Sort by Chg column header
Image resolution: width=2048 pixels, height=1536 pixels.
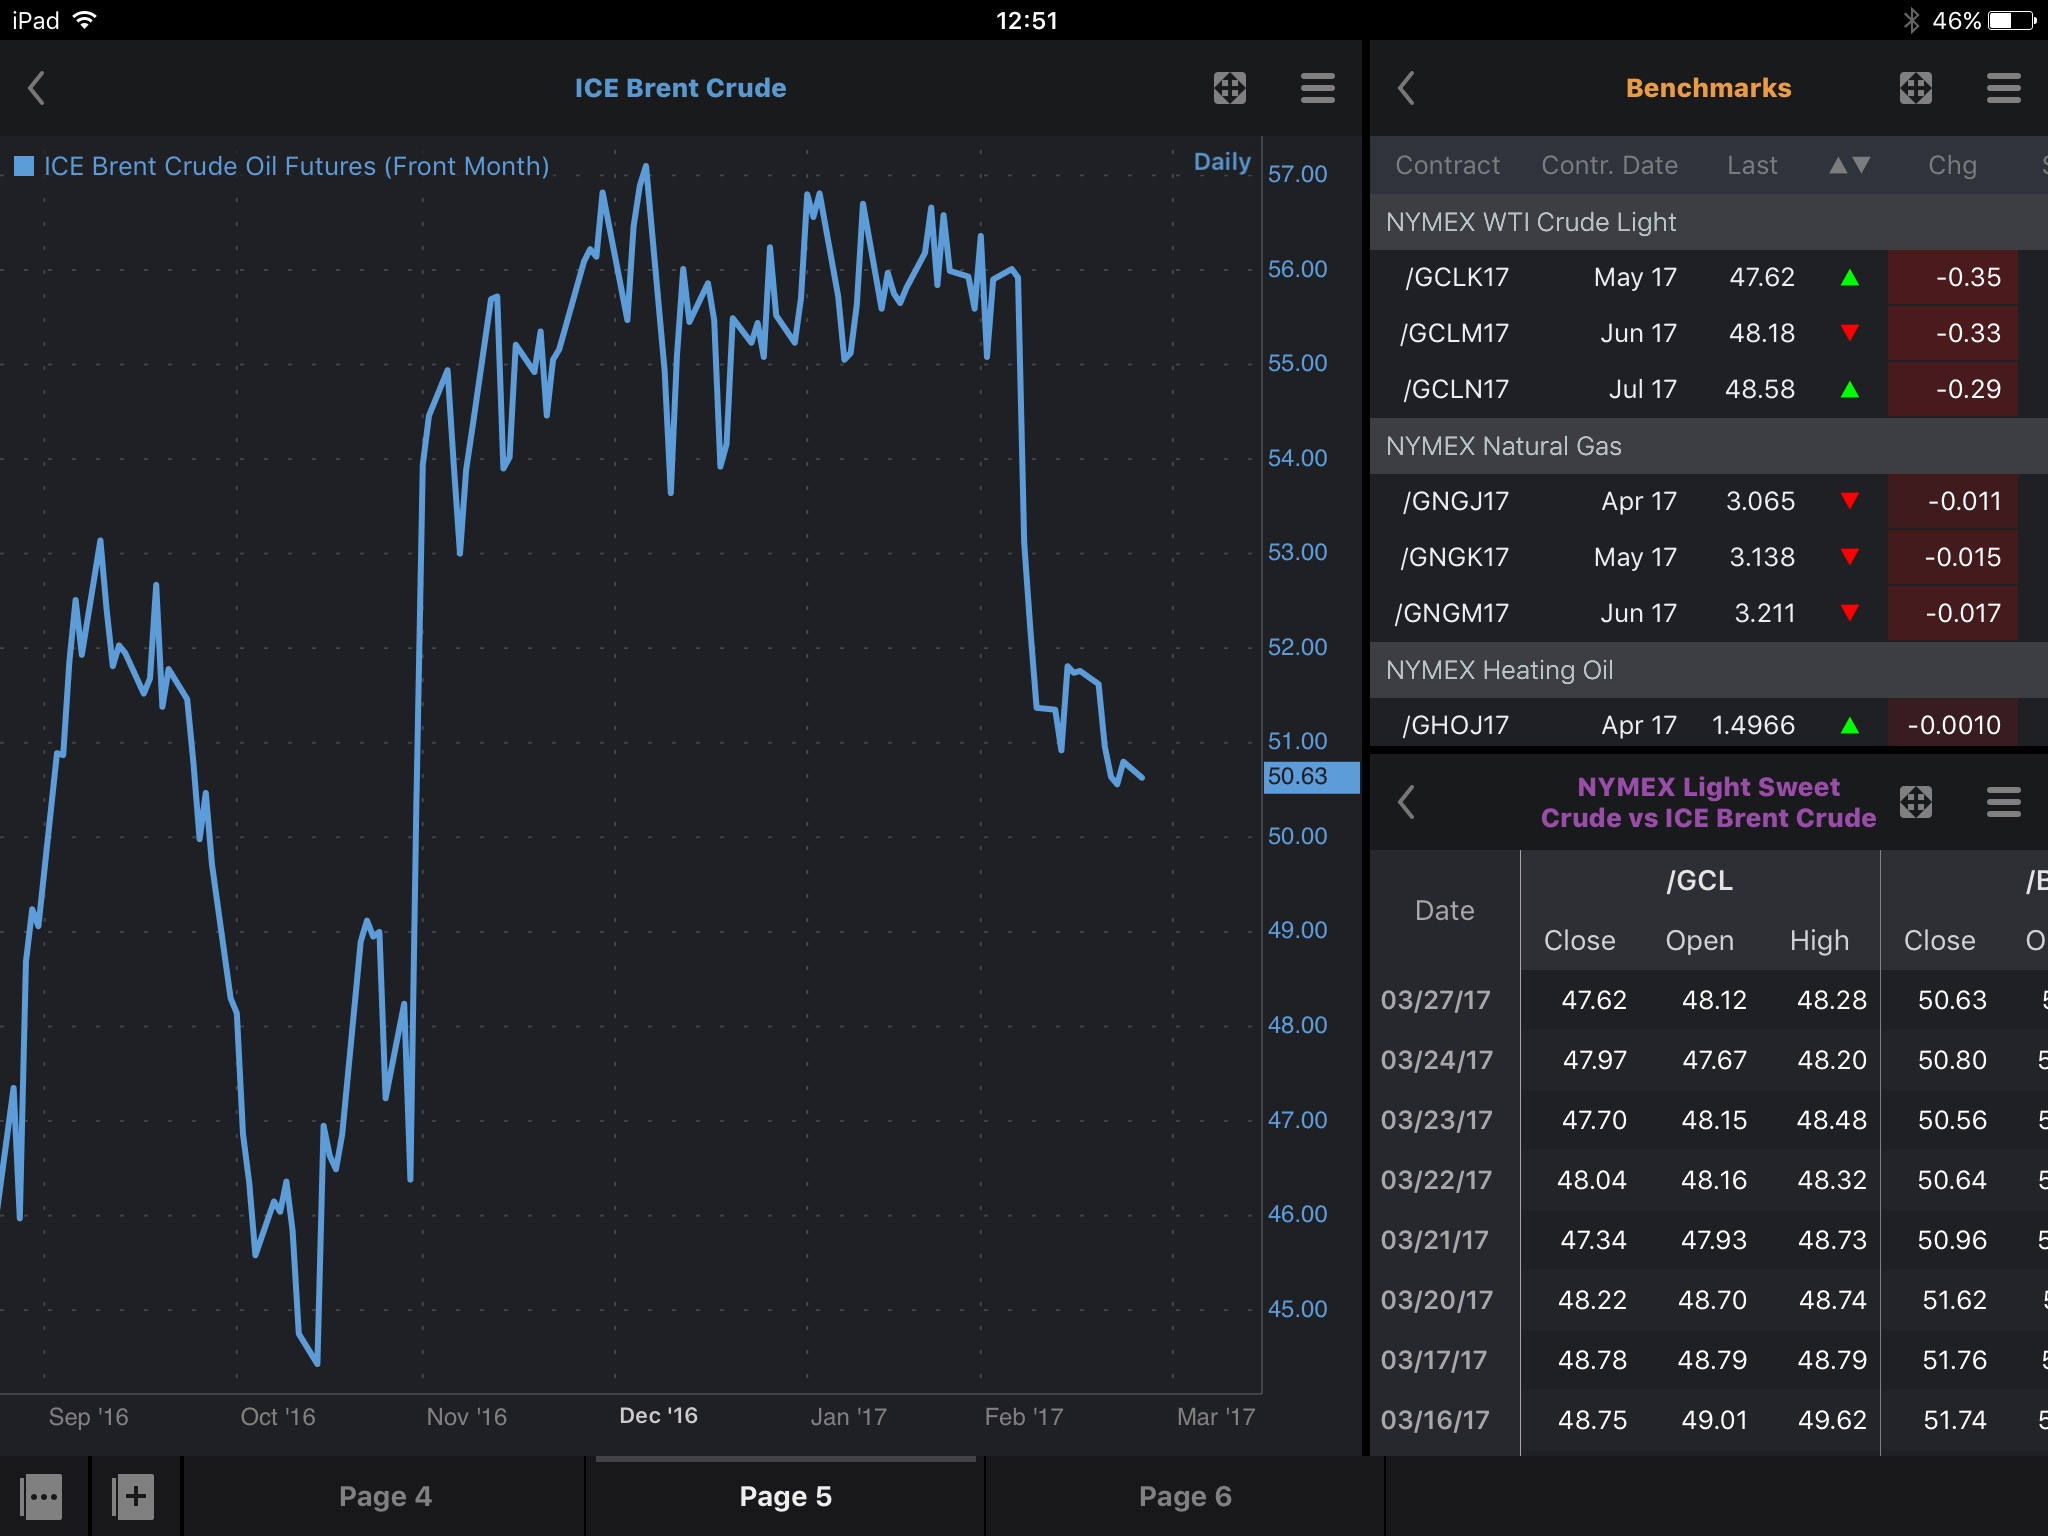[1952, 165]
